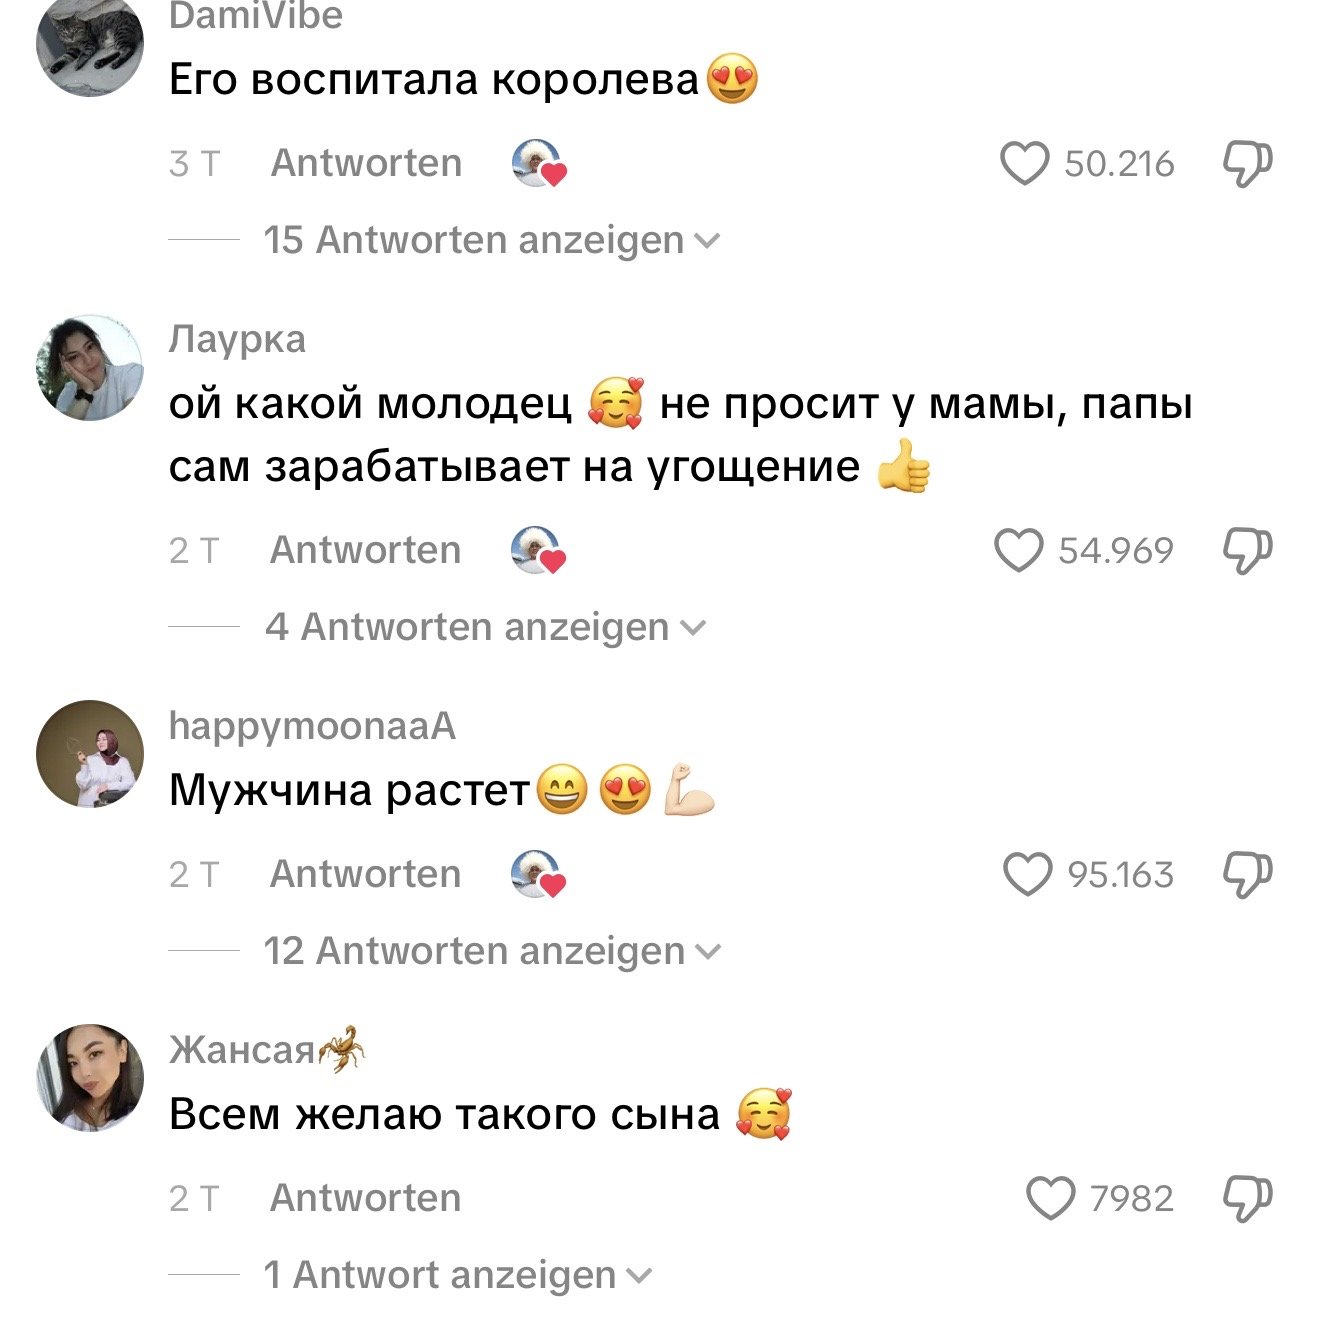Open the username link Жансая
Viewport: 1320px width, 1320px height.
coord(242,1050)
